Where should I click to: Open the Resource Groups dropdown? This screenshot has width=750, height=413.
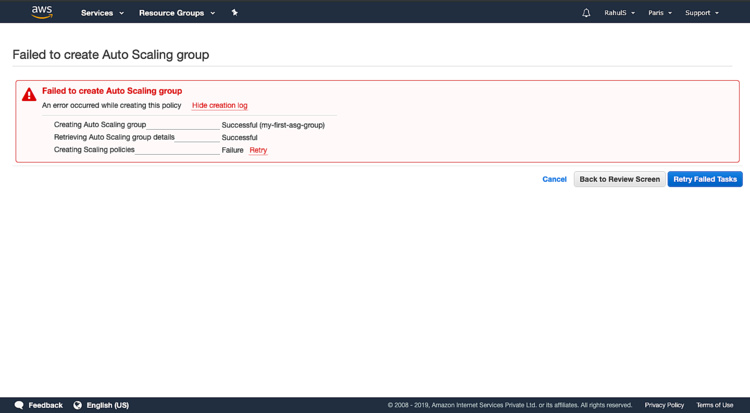point(176,13)
